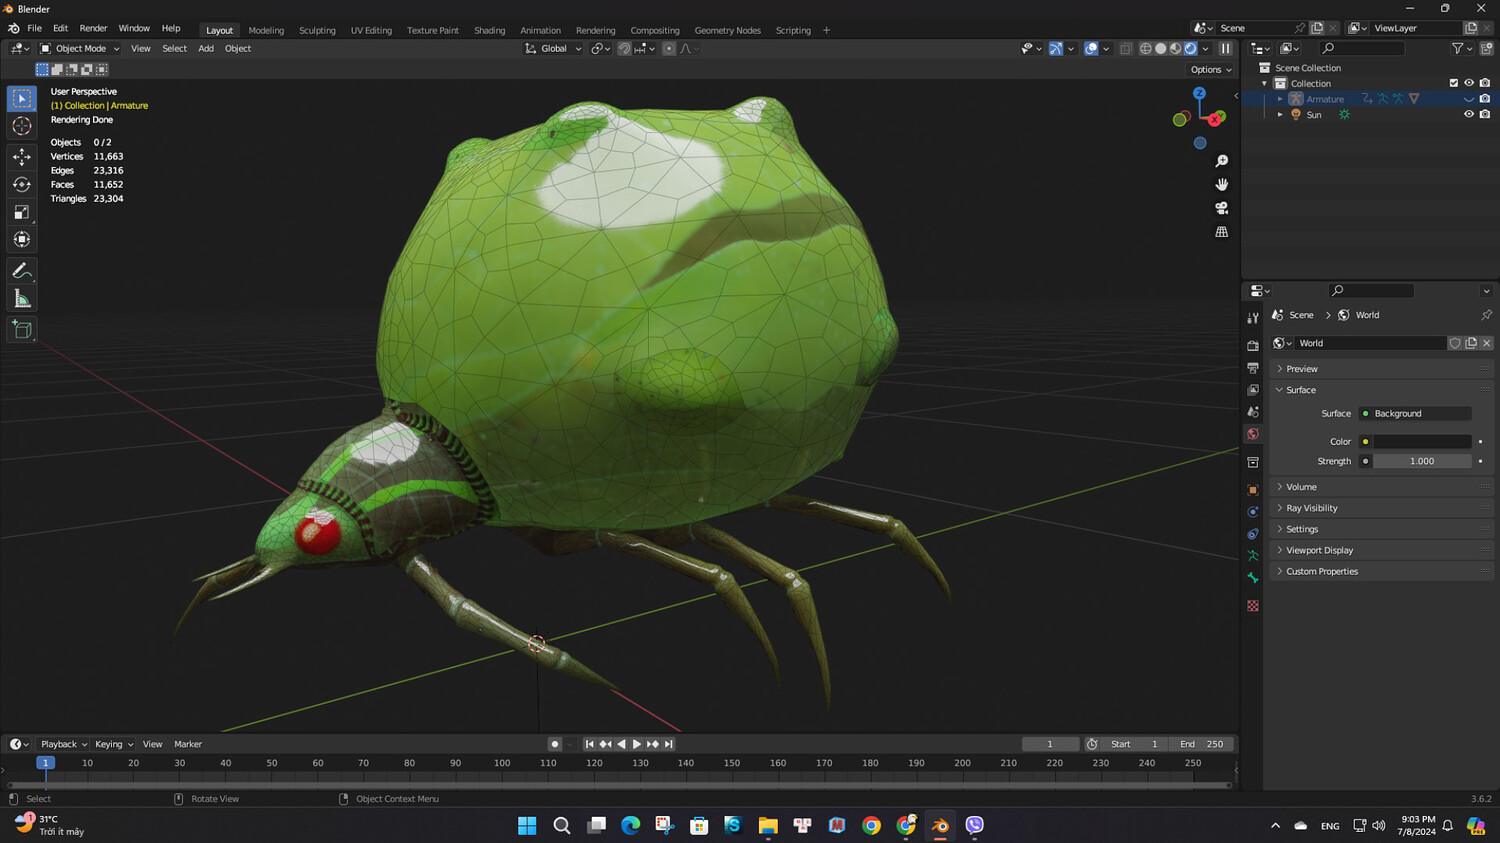Viewport: 1500px width, 843px height.
Task: Select the Measure ruler tool
Action: point(22,299)
